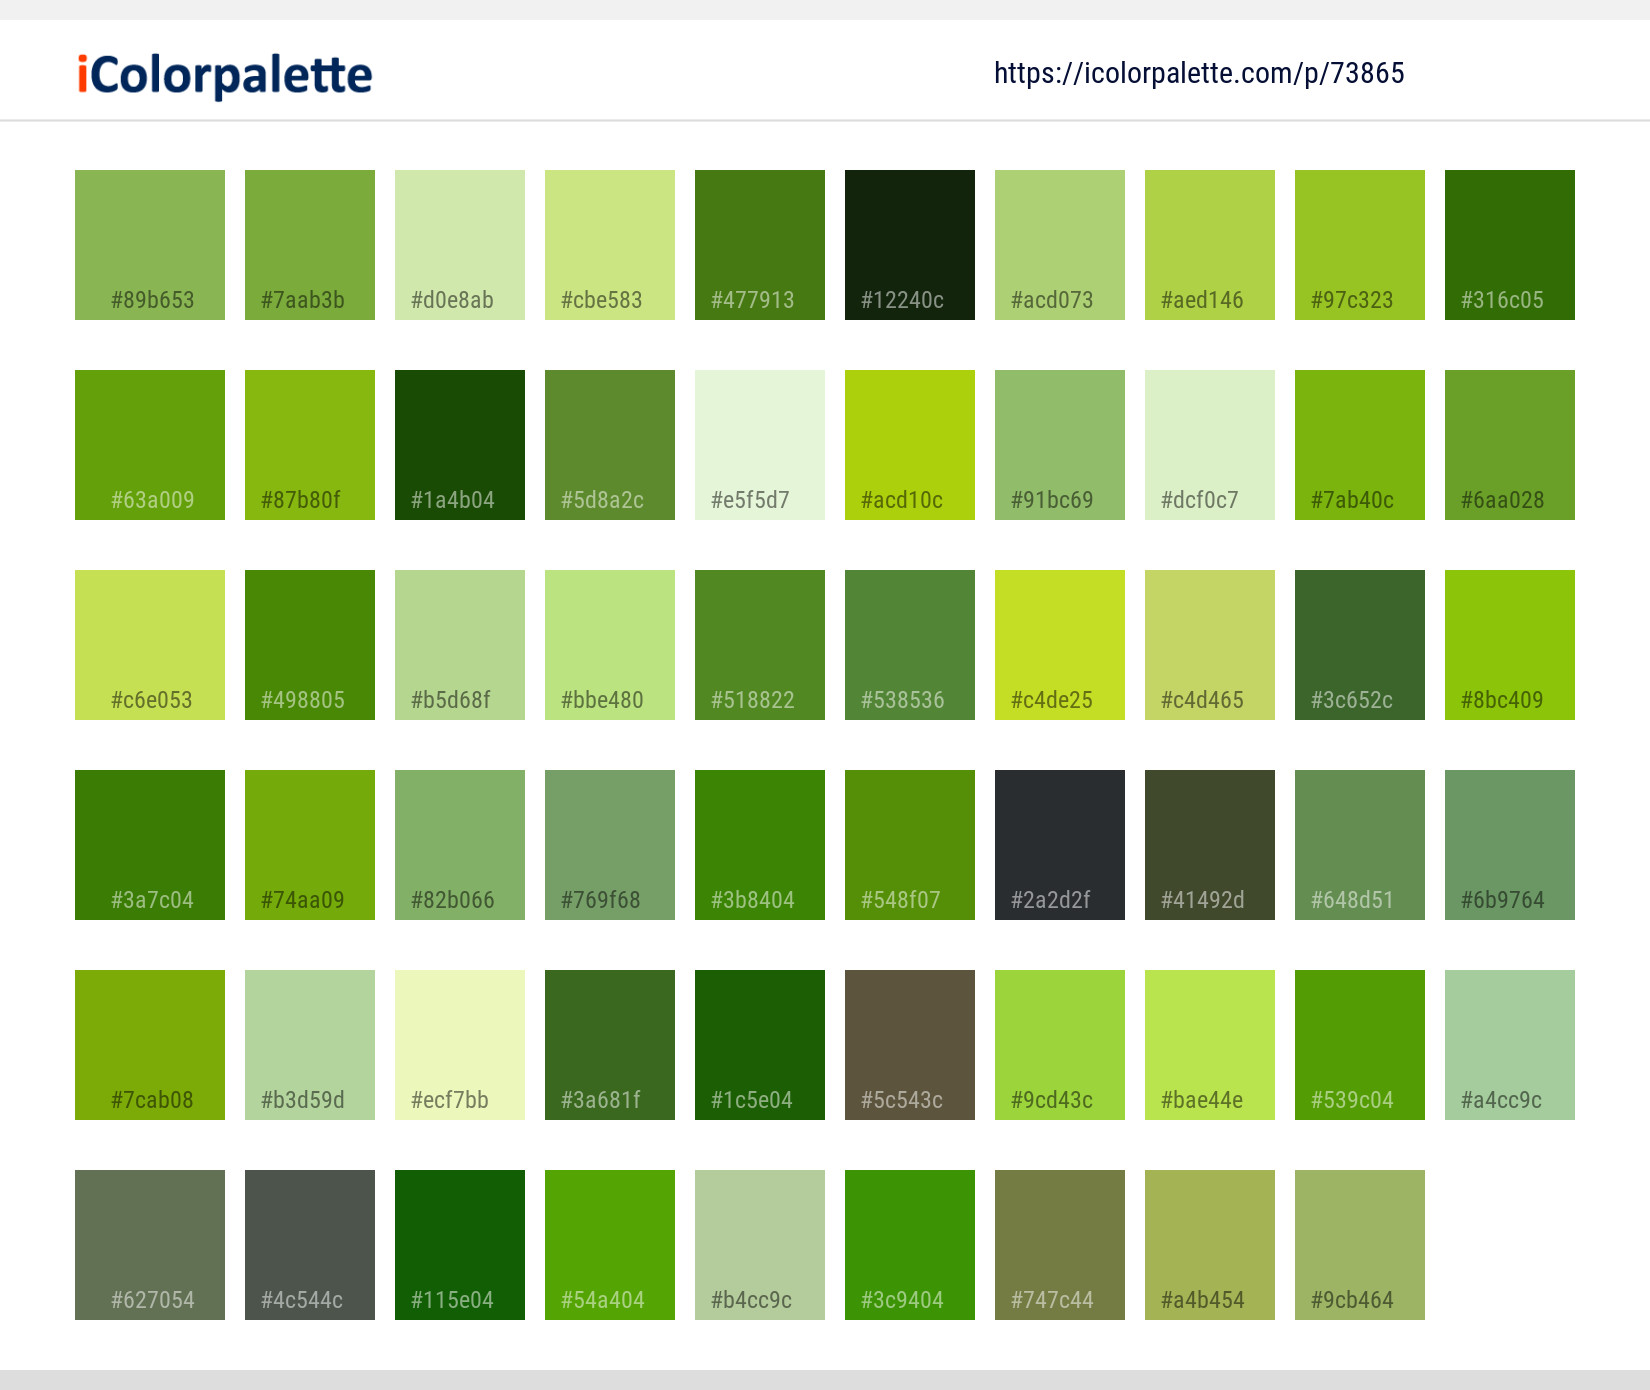Pick the #b4cc9c color swatch
This screenshot has height=1390, width=1650.
pyautogui.click(x=760, y=1245)
